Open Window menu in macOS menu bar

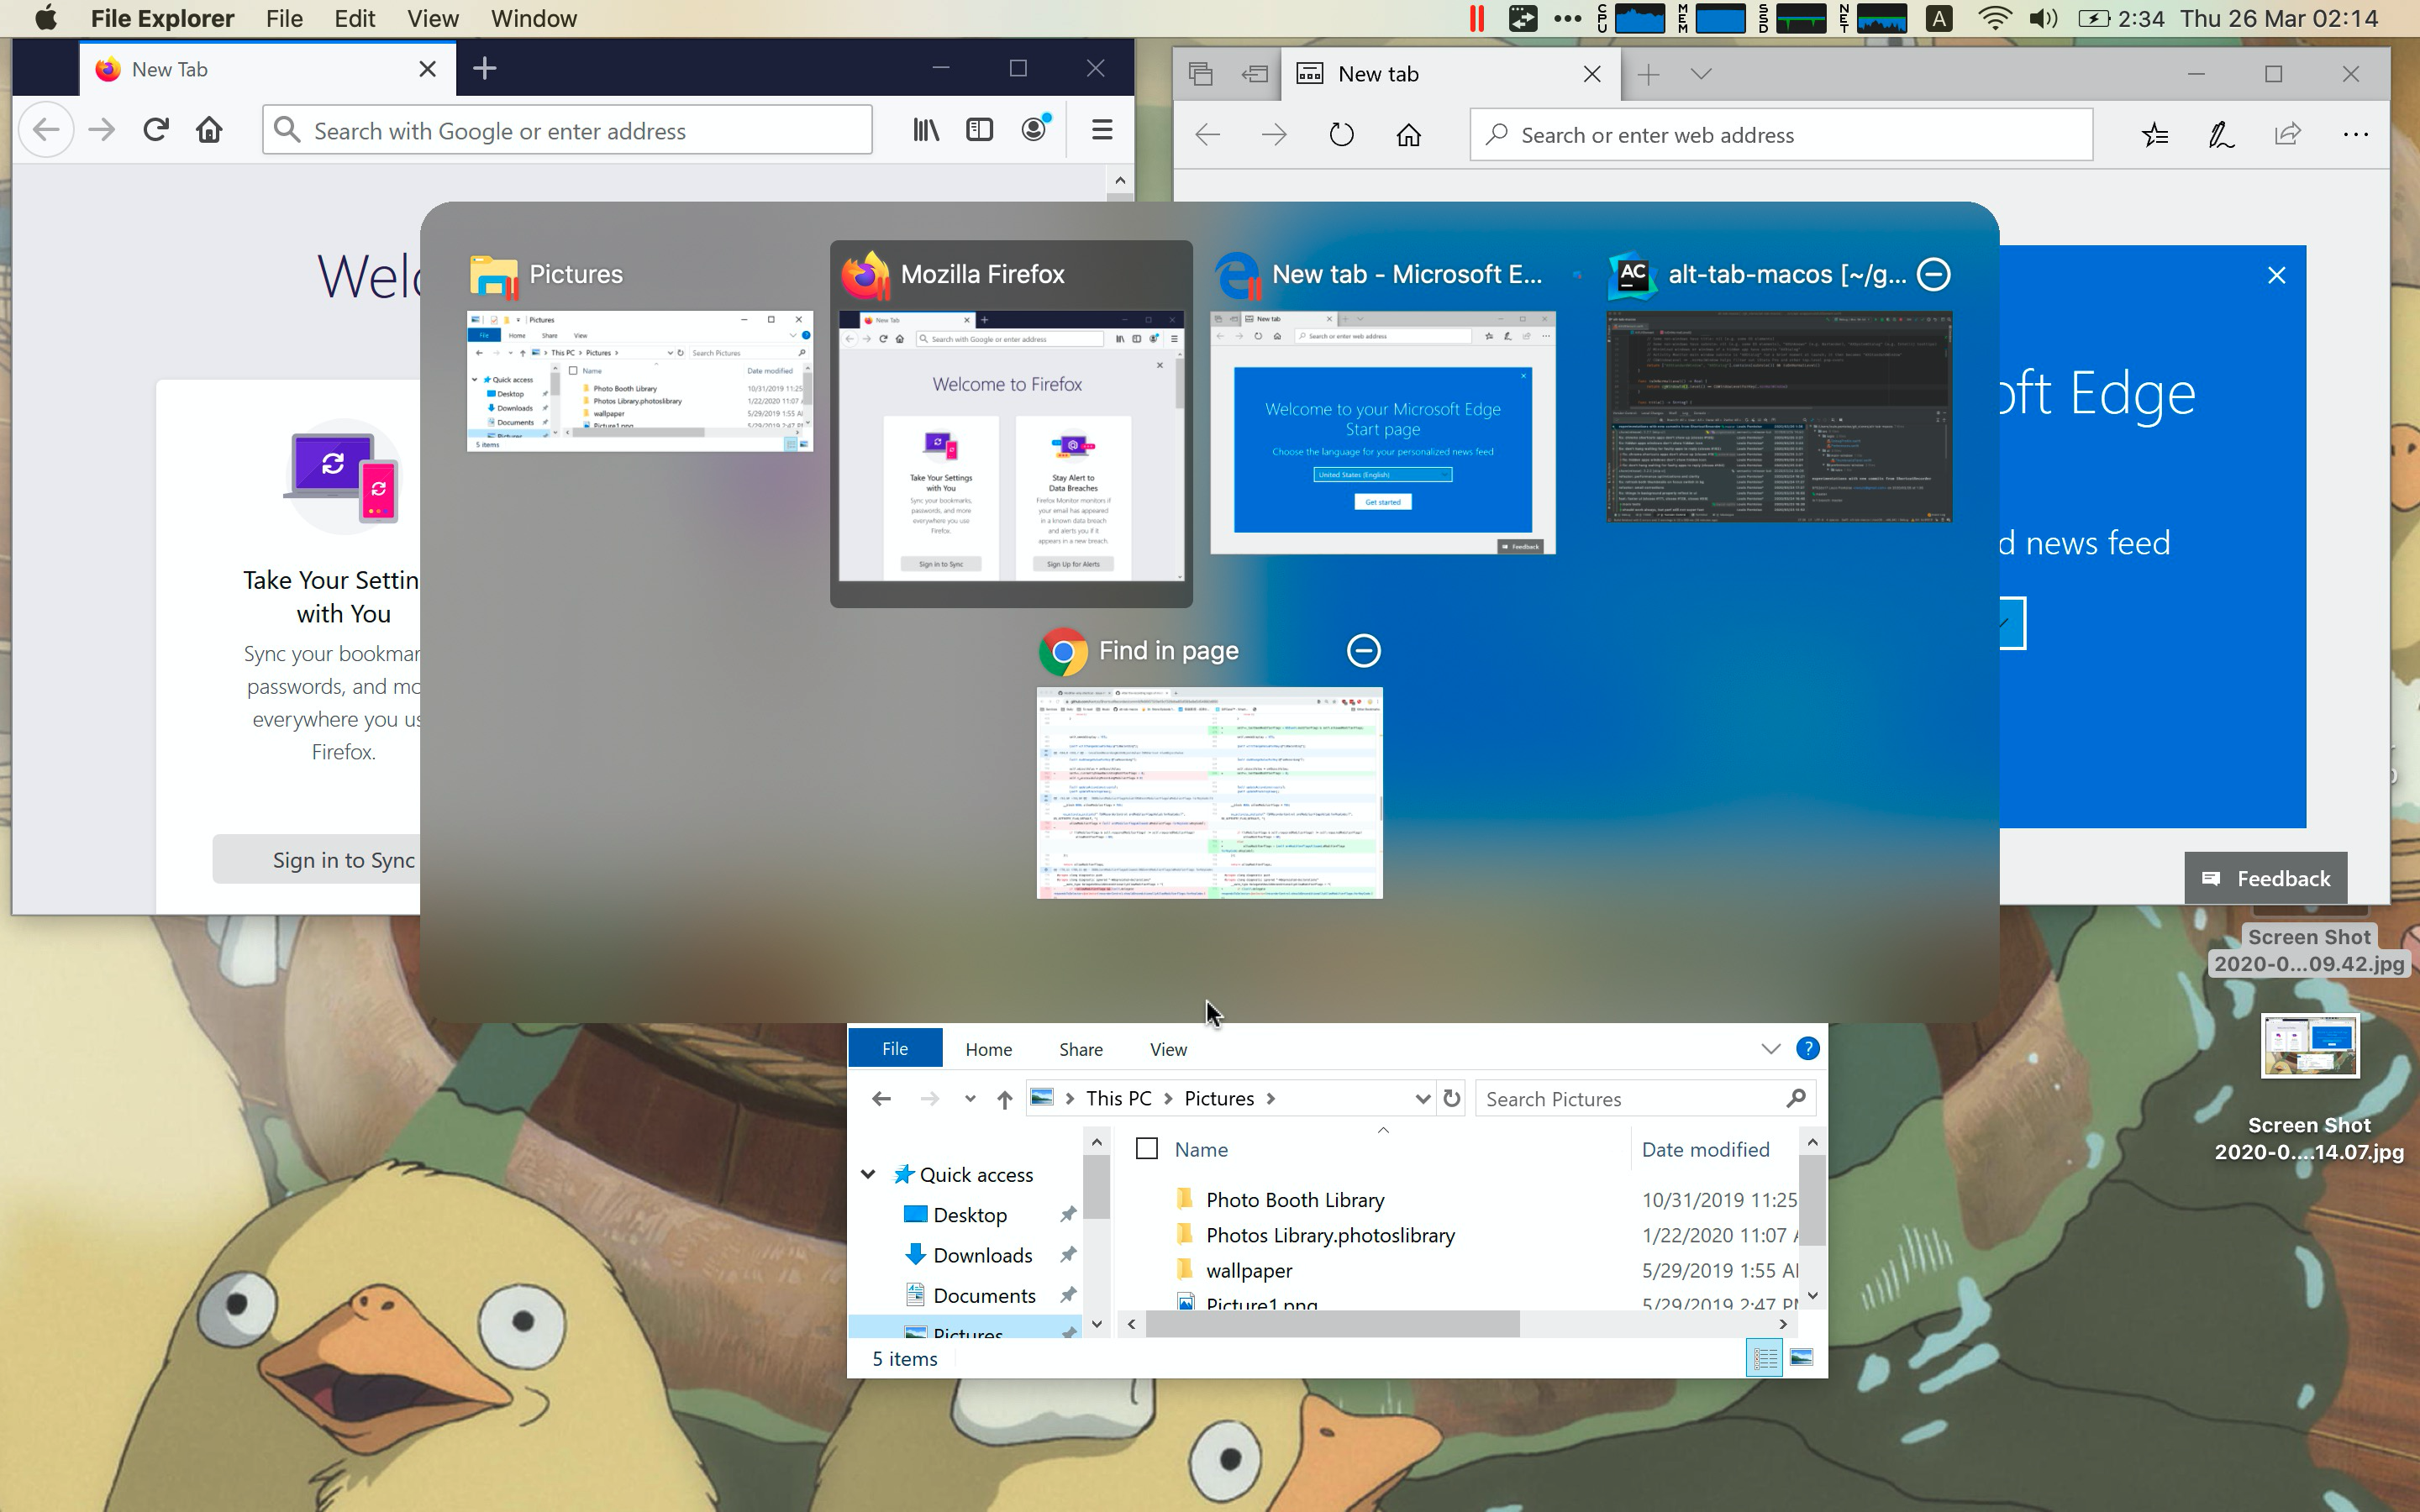click(x=534, y=19)
